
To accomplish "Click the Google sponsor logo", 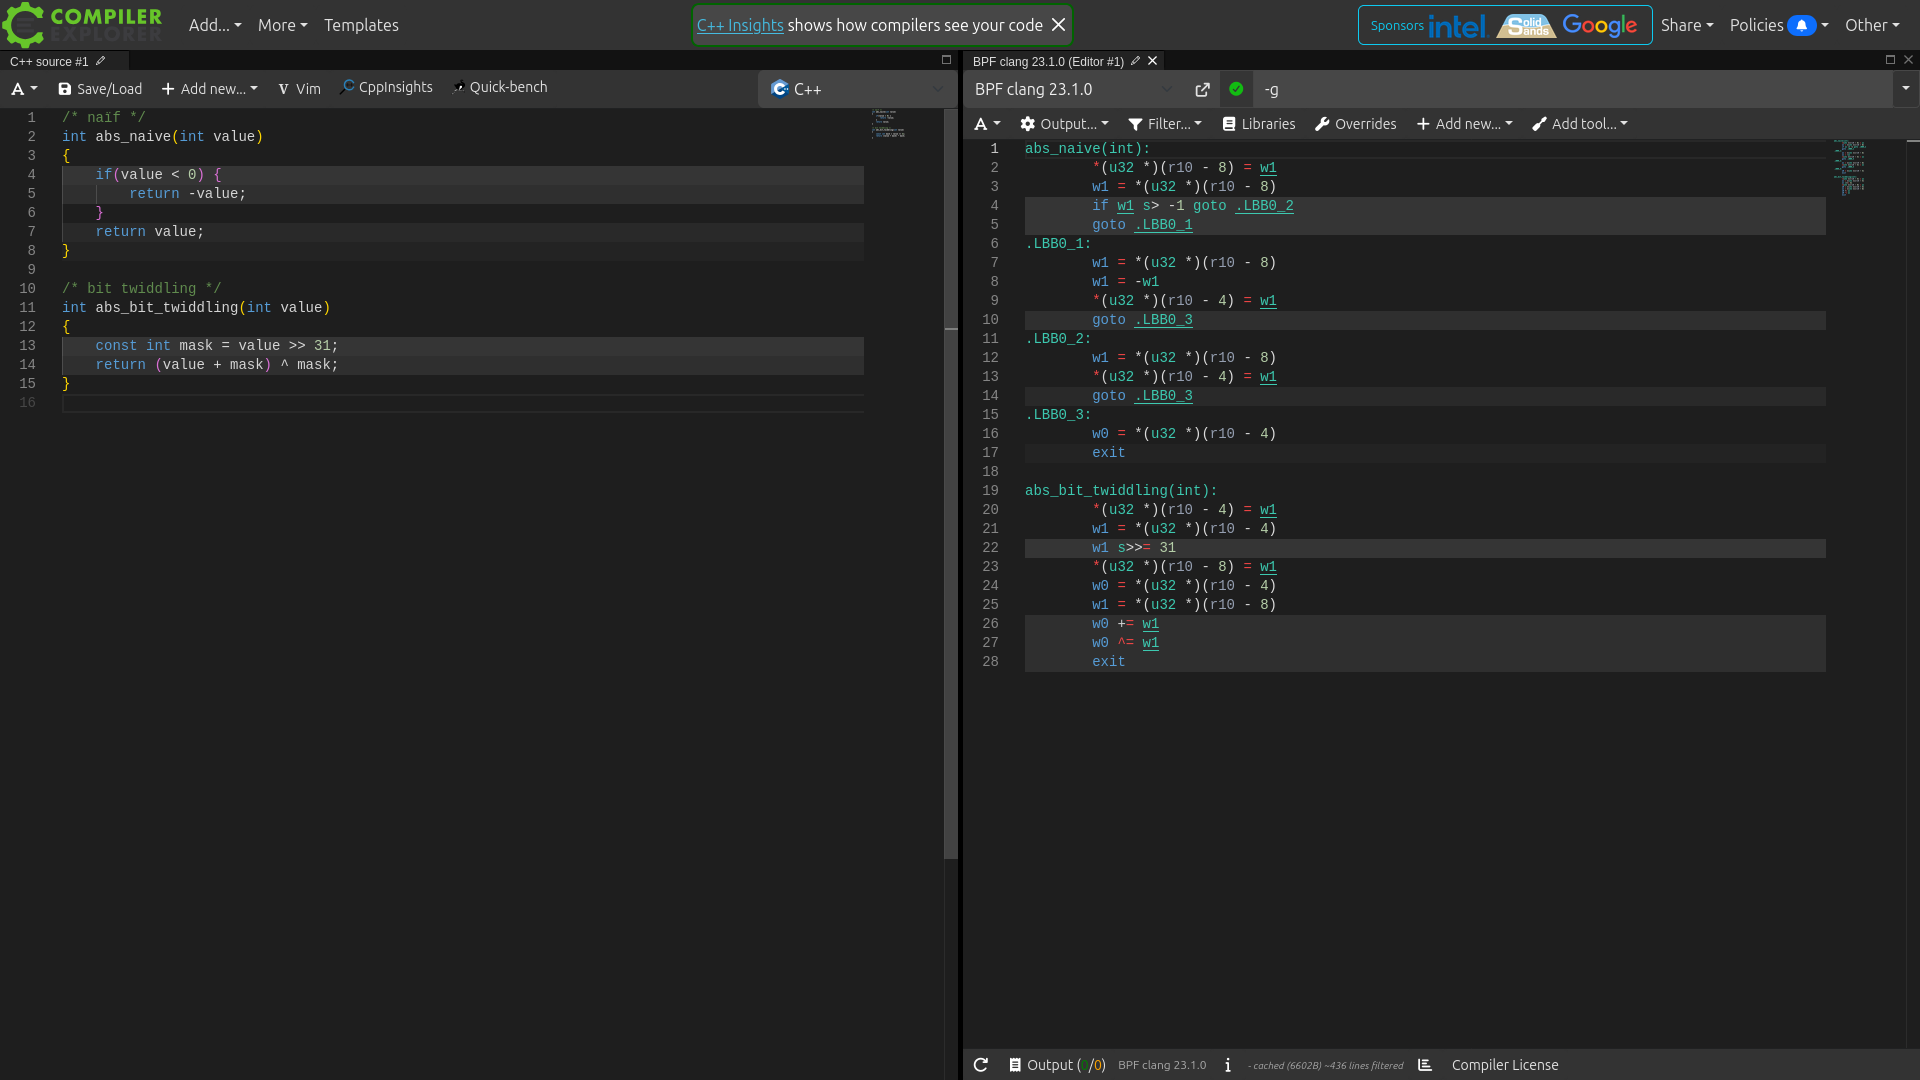I will tap(1600, 26).
